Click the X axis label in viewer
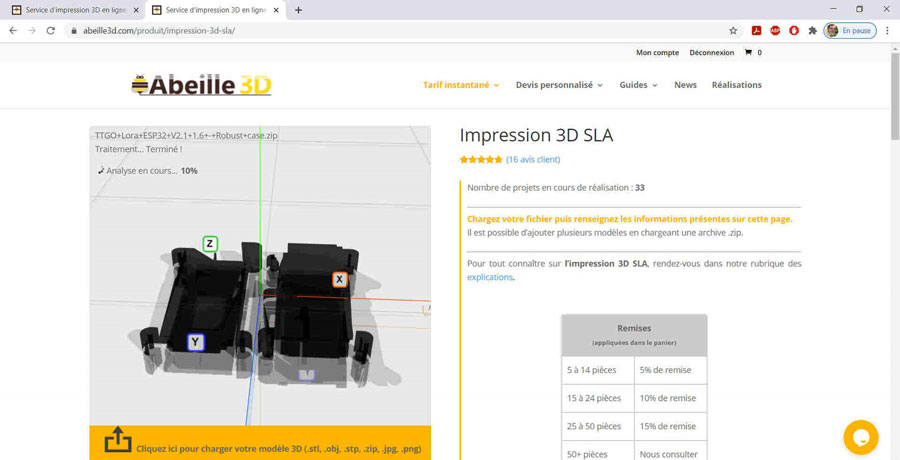This screenshot has width=900, height=460. pos(340,280)
